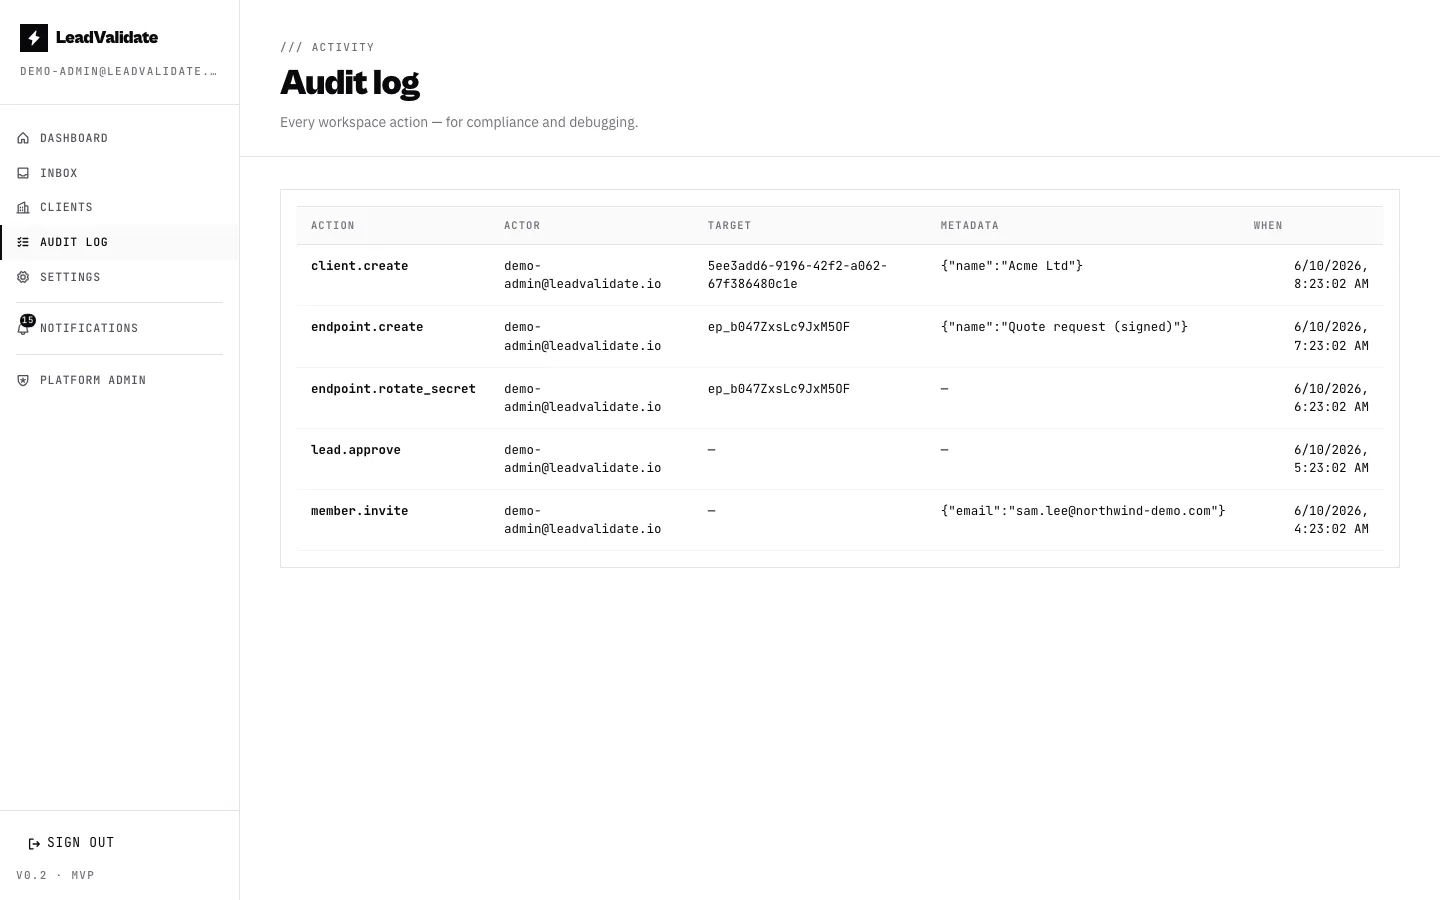Click the compliance and debugging subtitle text
The width and height of the screenshot is (1440, 900).
point(459,123)
